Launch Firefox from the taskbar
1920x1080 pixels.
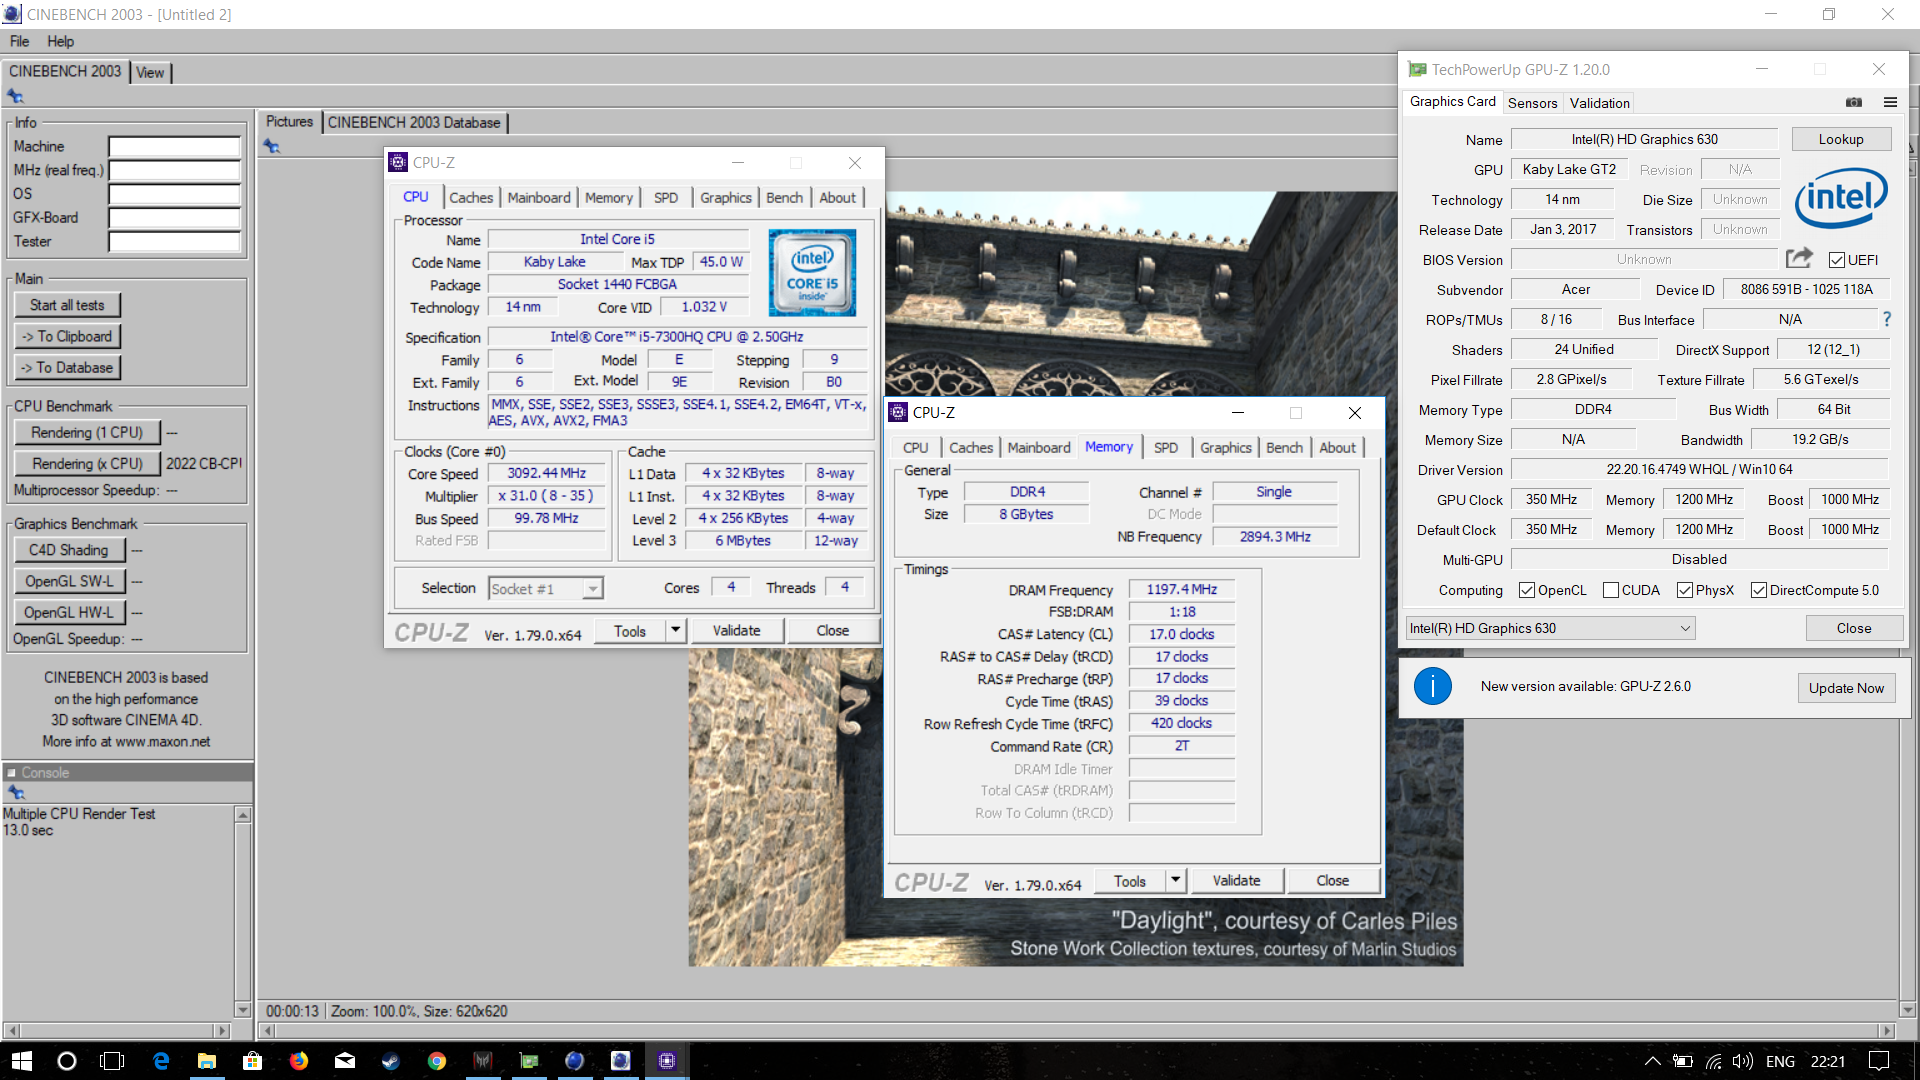299,1061
